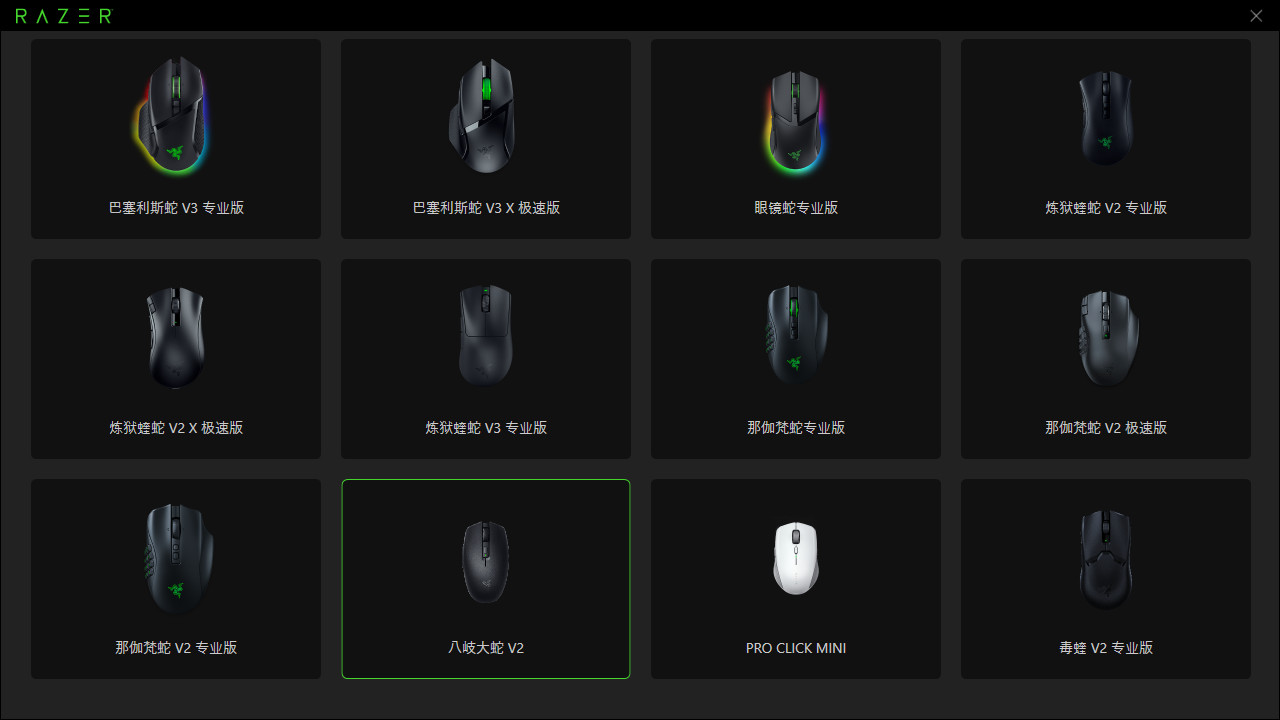Image resolution: width=1280 pixels, height=720 pixels.
Task: Click the 炼狱蝰蛇 V3 专业版 text label
Action: tap(486, 428)
